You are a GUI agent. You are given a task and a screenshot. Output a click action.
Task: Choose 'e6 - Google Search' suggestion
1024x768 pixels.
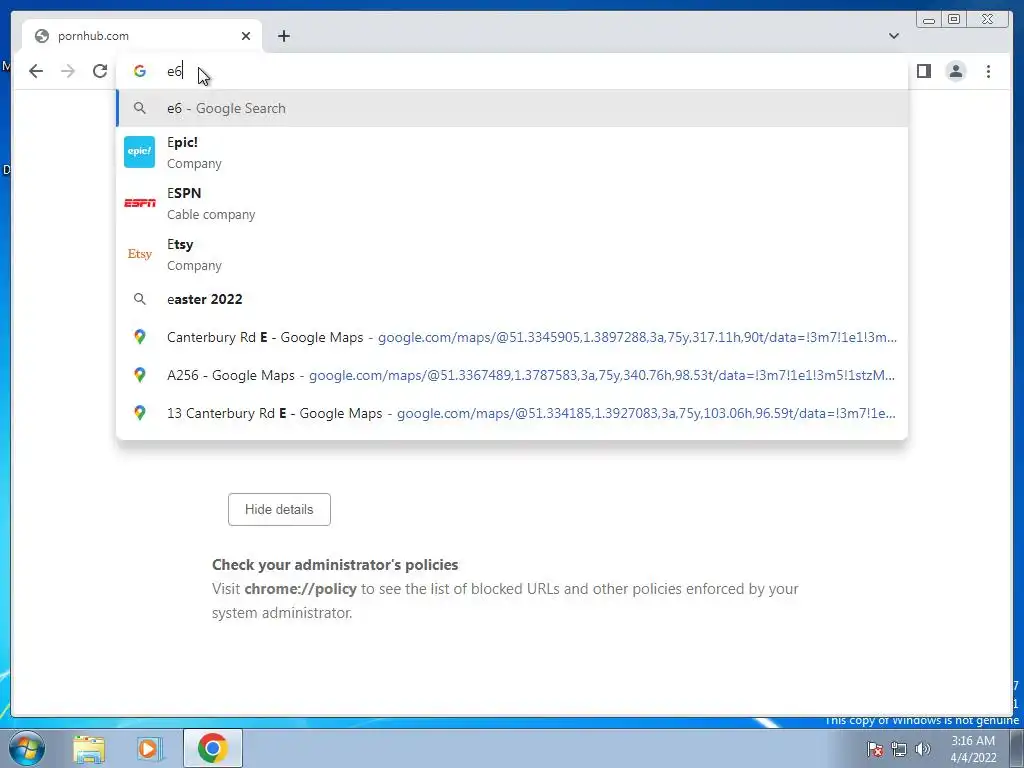(x=512, y=108)
